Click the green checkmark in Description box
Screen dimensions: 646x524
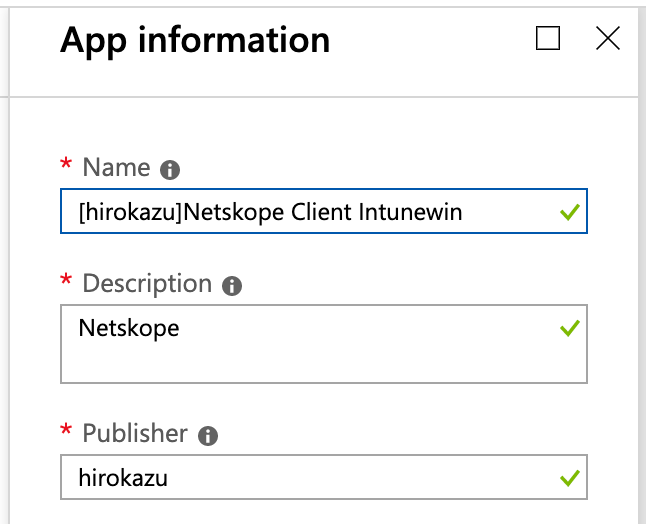[570, 328]
